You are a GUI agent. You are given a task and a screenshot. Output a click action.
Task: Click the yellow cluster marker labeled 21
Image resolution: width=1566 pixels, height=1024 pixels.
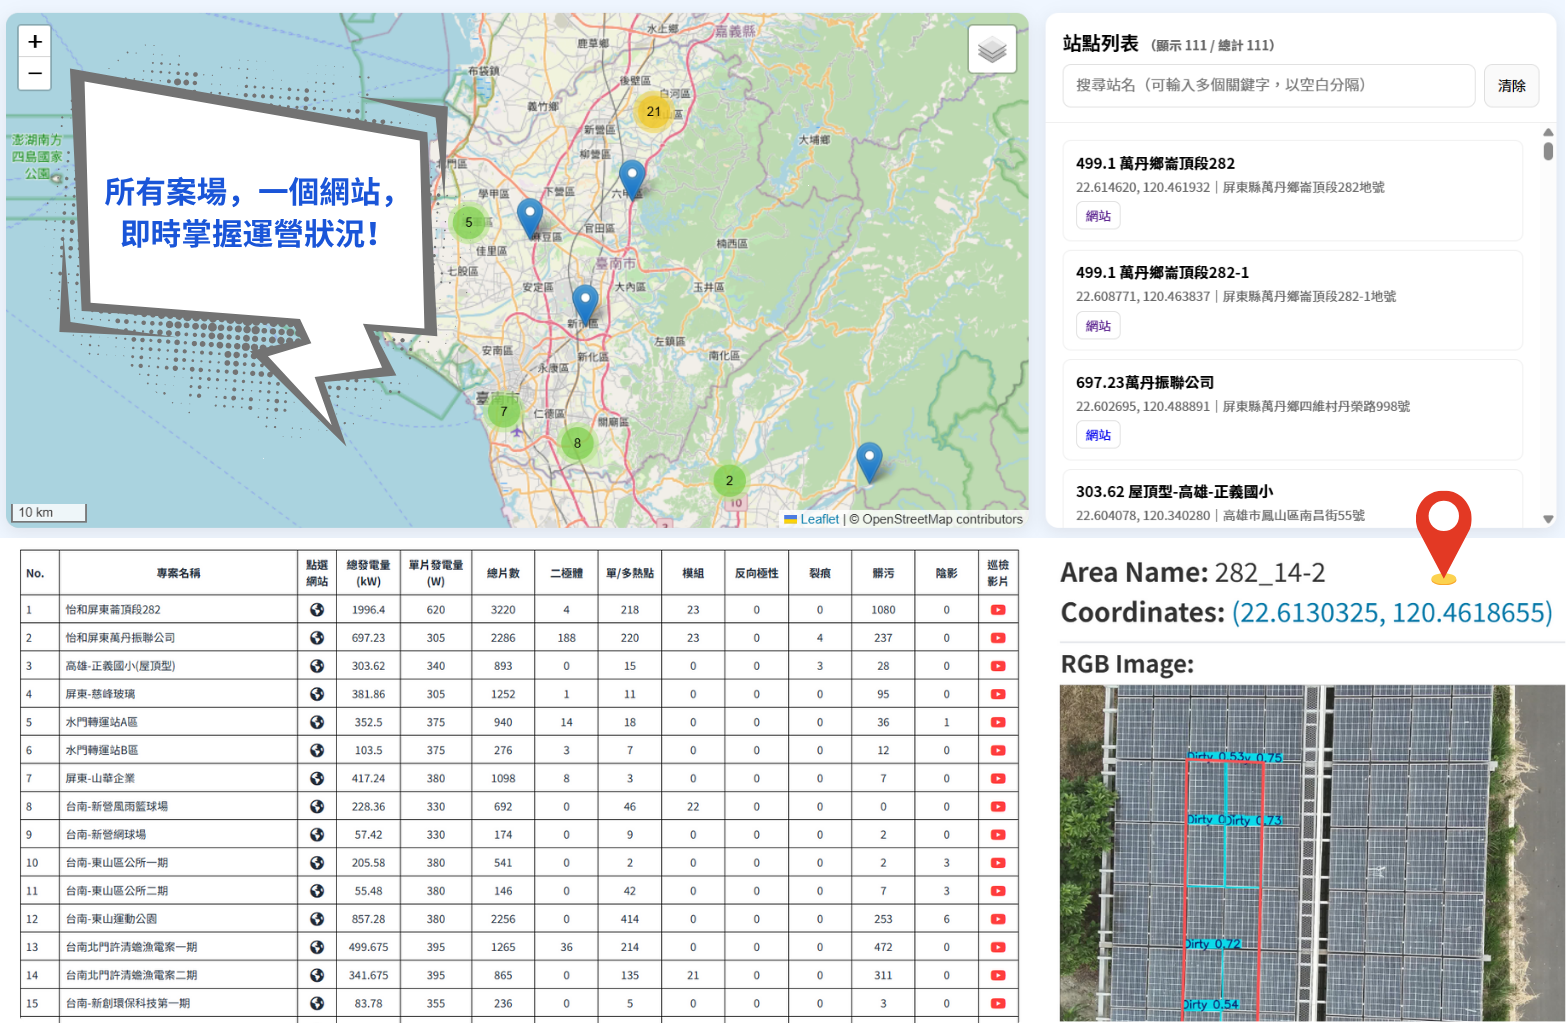(653, 111)
